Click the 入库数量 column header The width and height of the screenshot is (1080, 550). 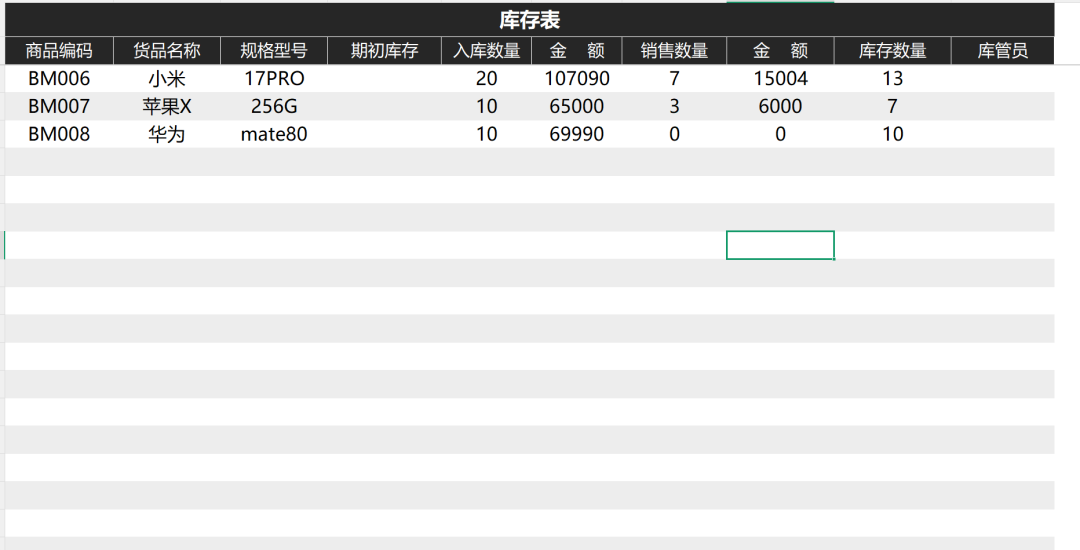(486, 51)
